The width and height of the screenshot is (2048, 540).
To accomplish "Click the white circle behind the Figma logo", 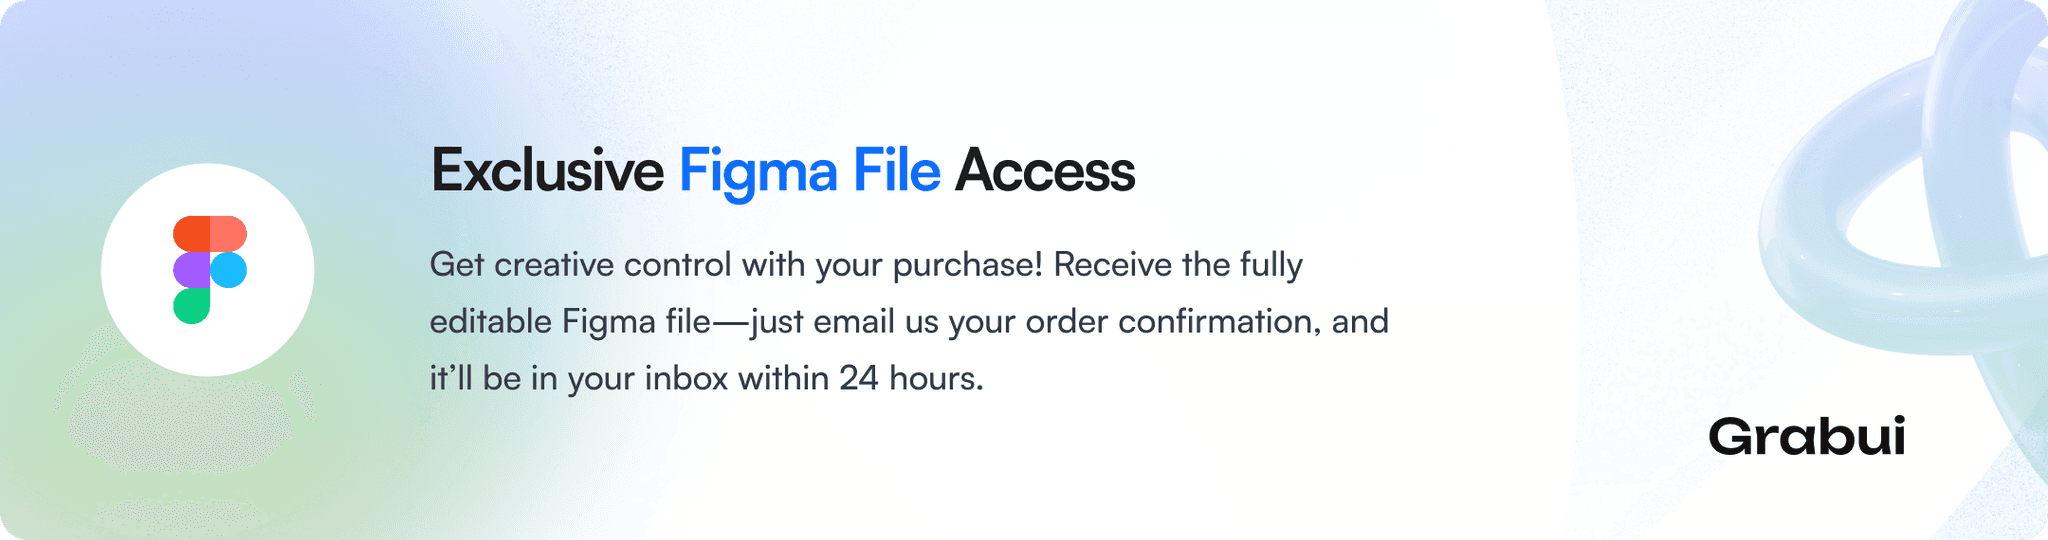I will point(208,270).
